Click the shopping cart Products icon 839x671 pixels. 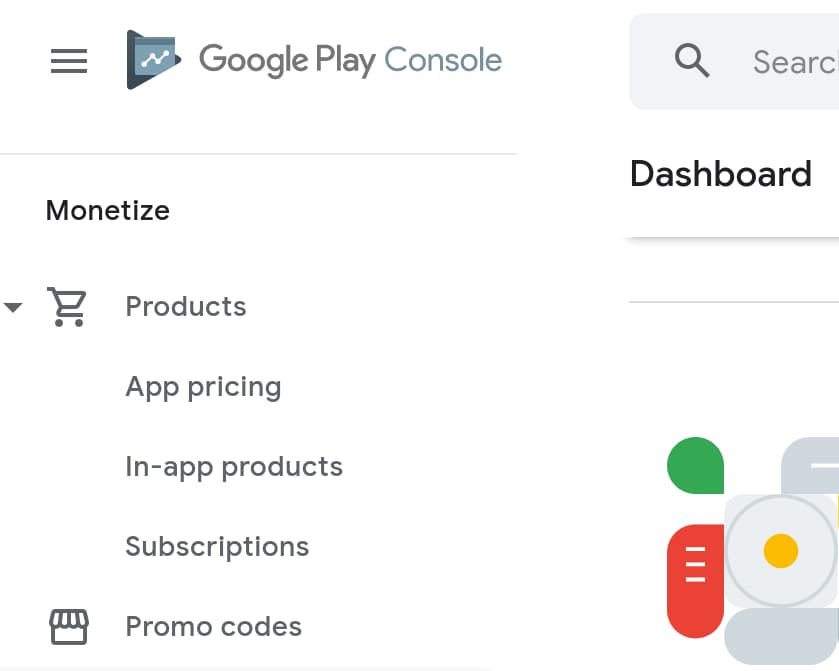coord(67,306)
